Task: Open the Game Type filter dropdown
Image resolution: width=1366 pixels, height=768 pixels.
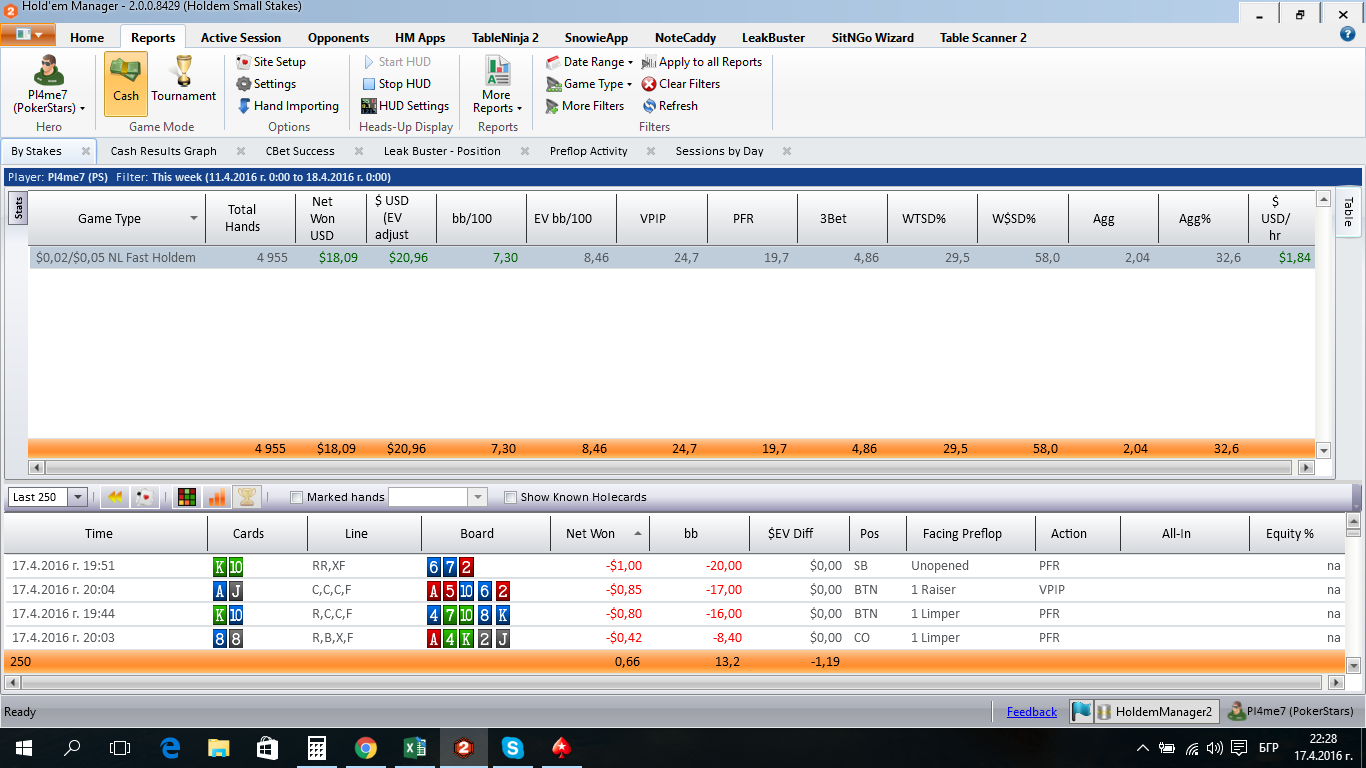Action: 590,84
